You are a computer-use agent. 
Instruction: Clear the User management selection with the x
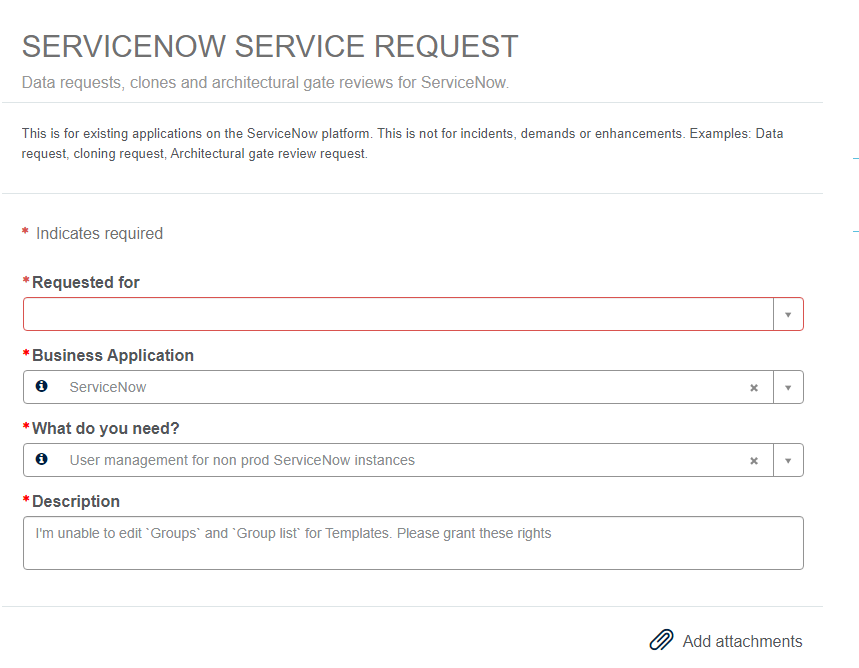click(754, 461)
